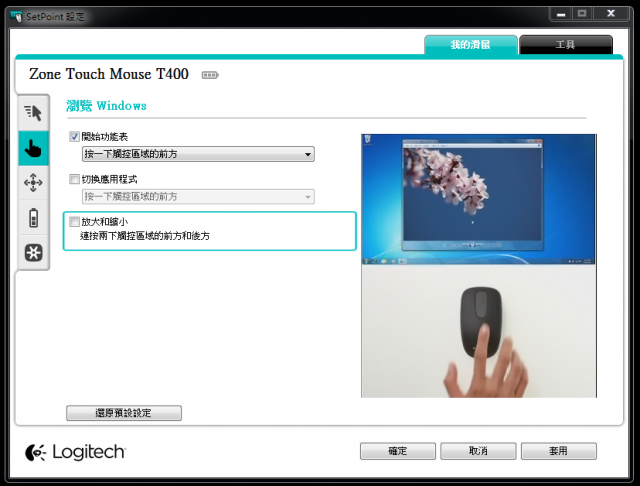This screenshot has width=640, height=486.
Task: Open the pointer and scrolling settings sidebar icon
Action: point(33,113)
